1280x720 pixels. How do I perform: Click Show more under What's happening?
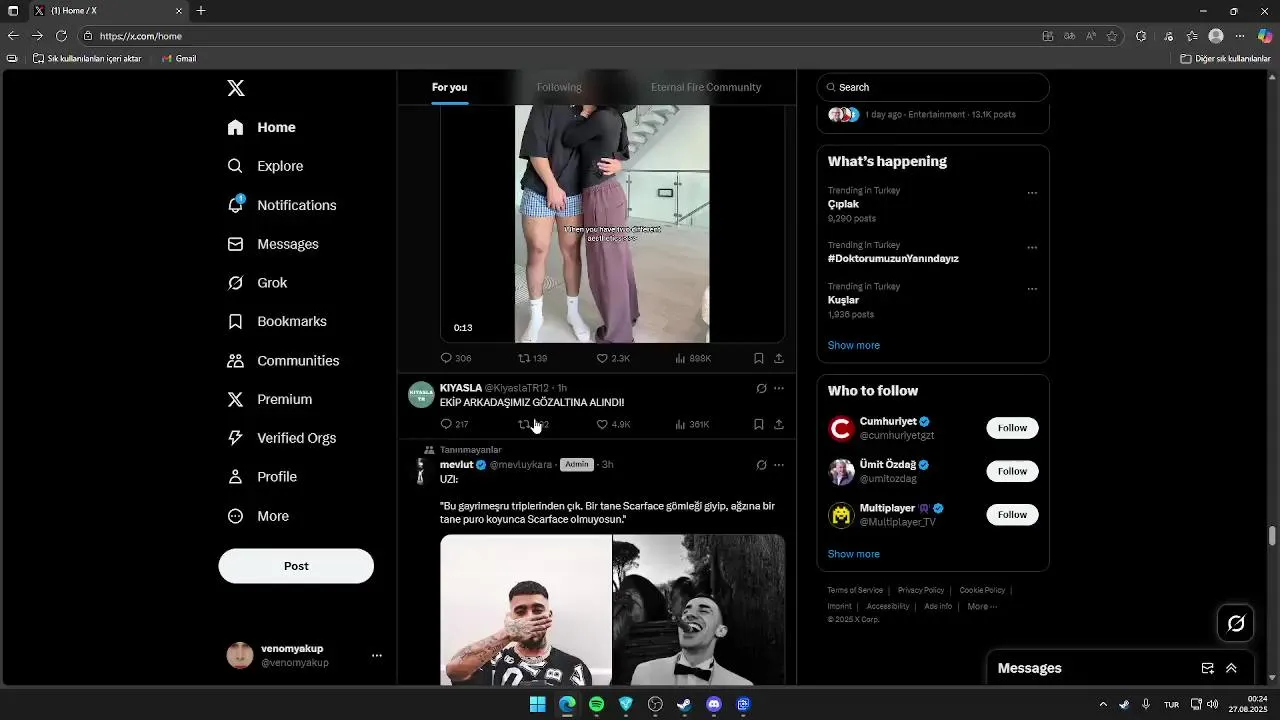click(x=854, y=345)
